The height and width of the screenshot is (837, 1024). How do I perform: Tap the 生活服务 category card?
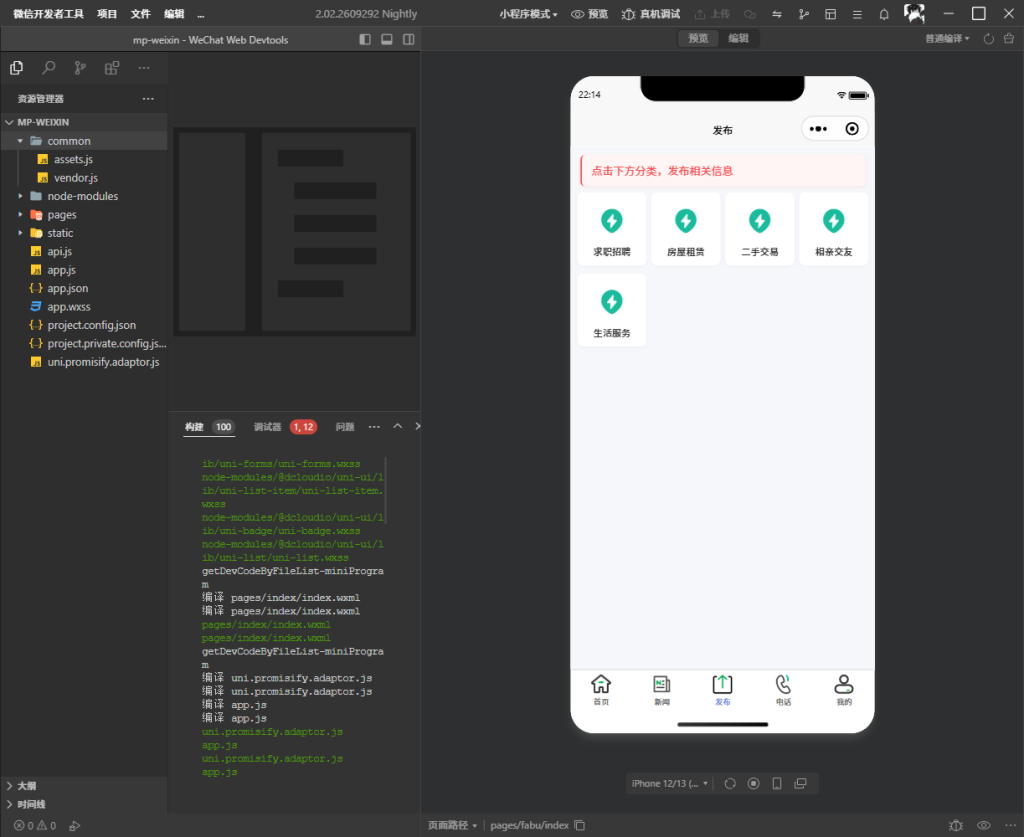[612, 310]
